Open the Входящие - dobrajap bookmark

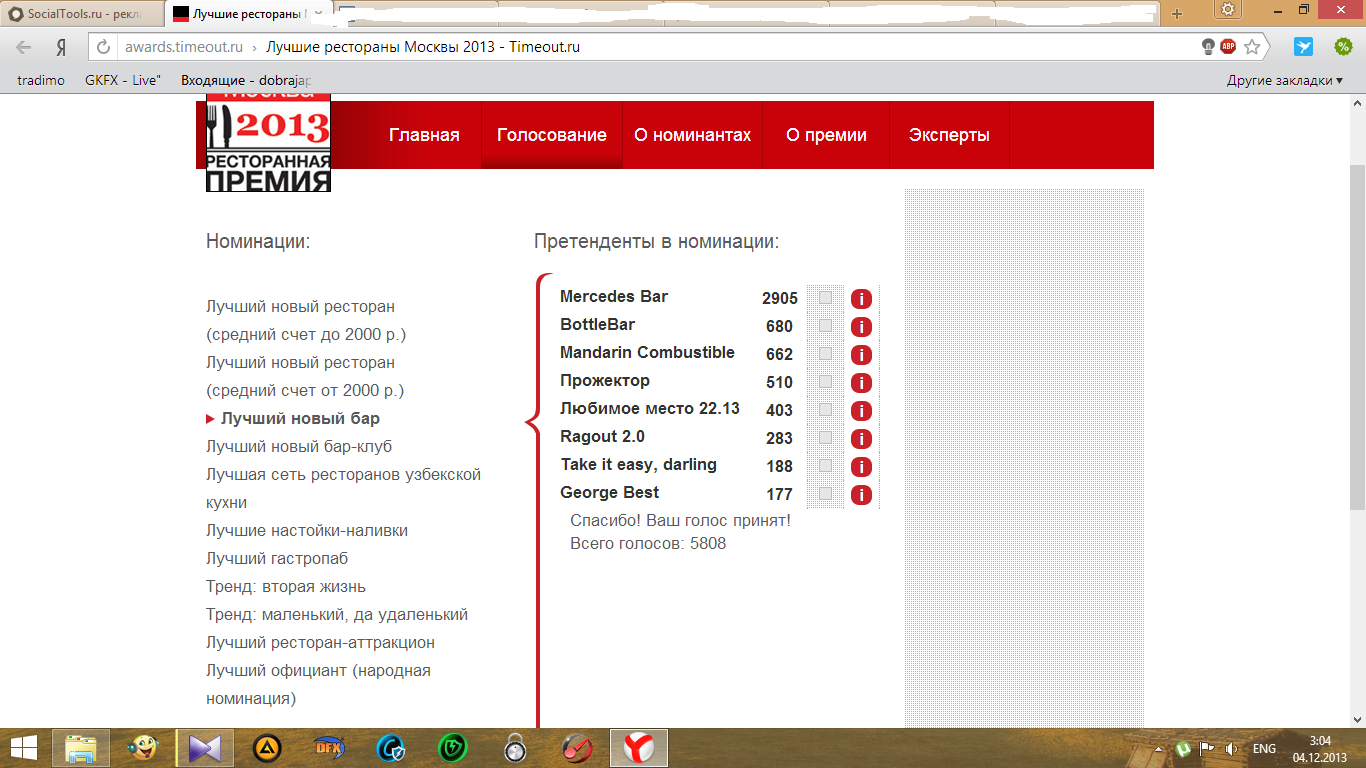click(x=246, y=80)
